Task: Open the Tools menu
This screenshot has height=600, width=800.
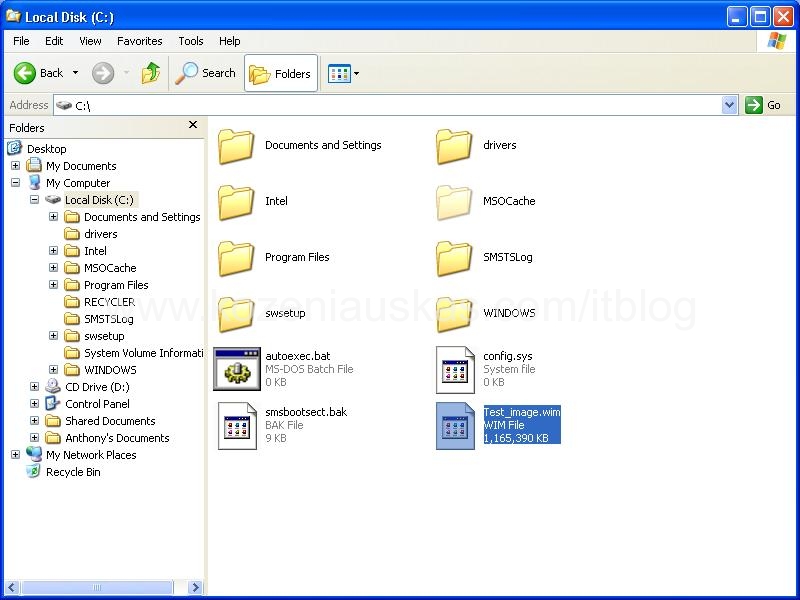Action: click(191, 41)
